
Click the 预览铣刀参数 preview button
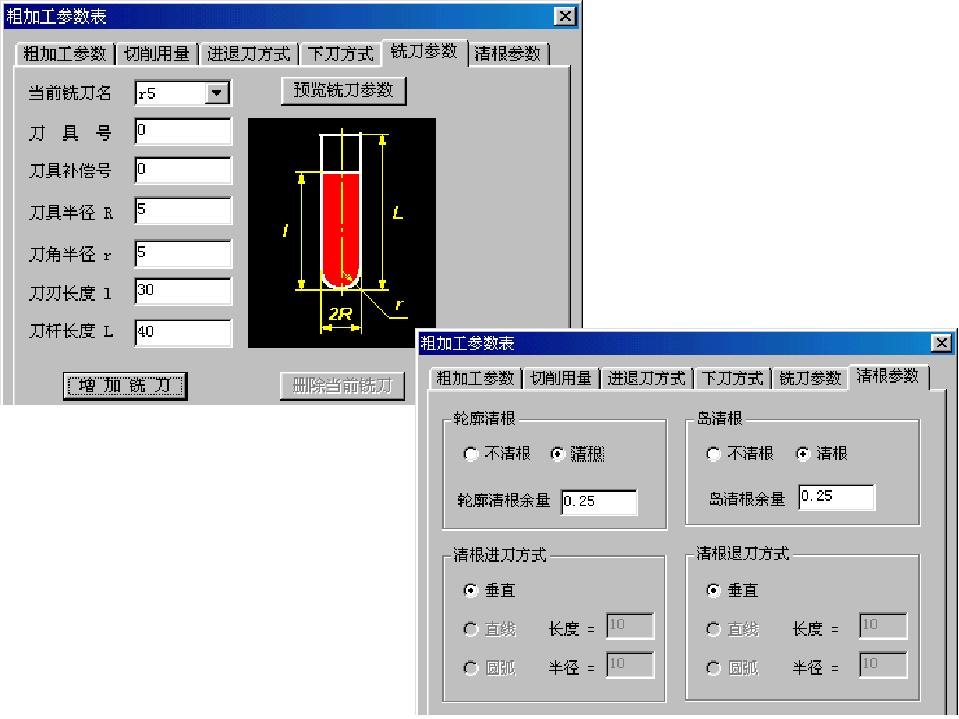pyautogui.click(x=344, y=90)
